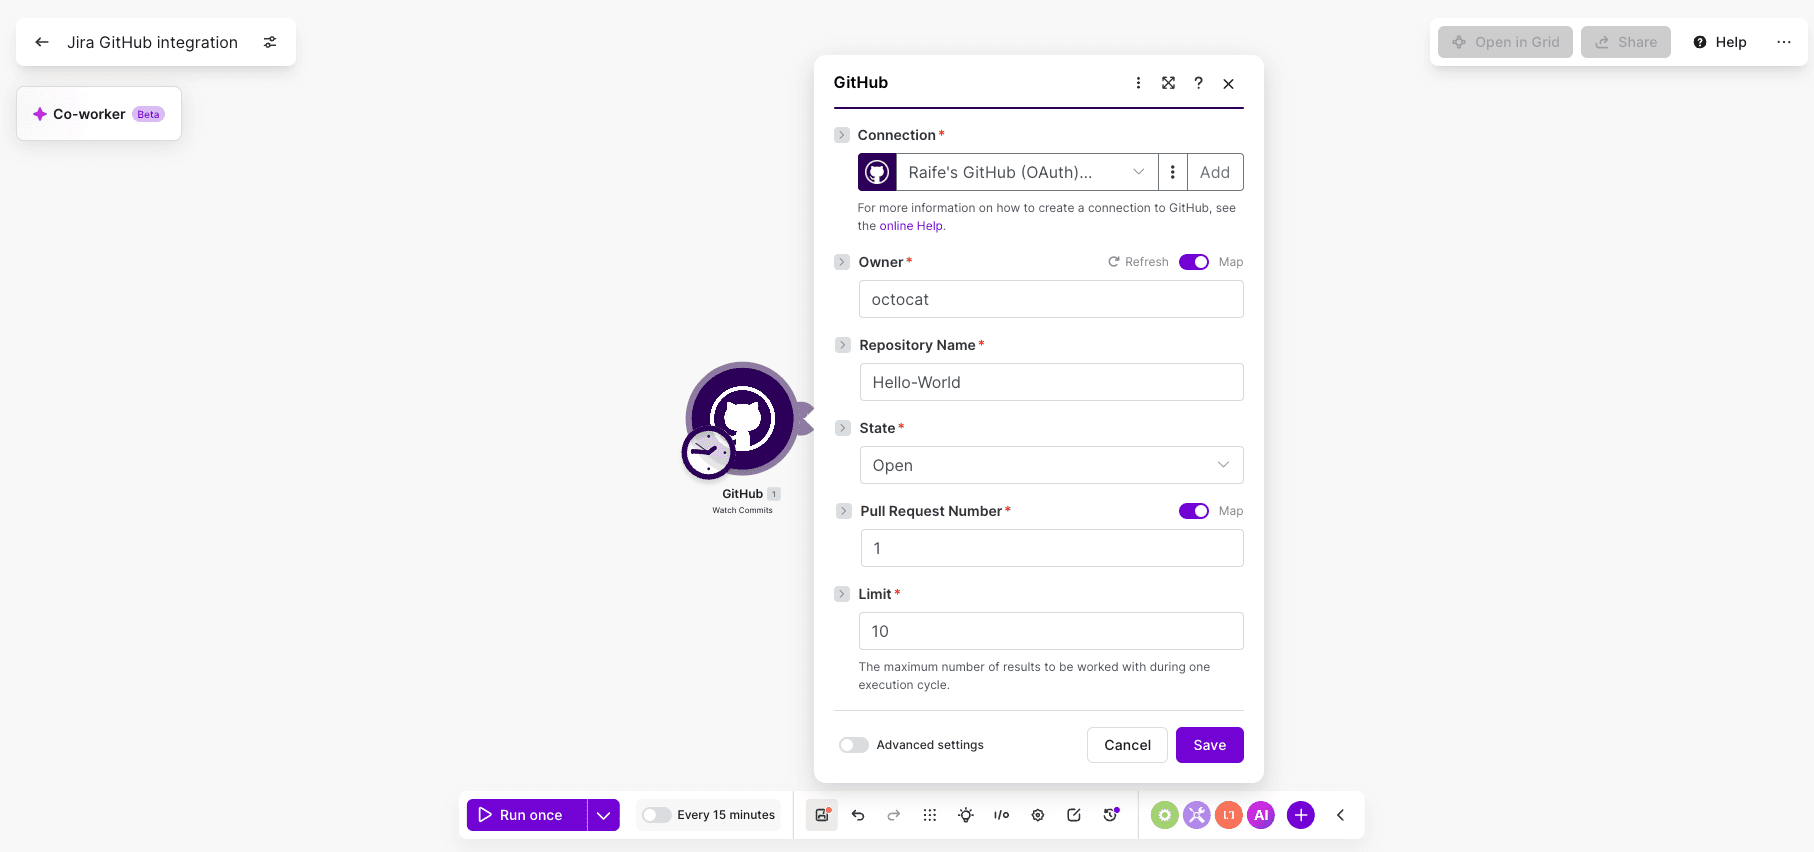Expand the Repository Name field info

click(843, 345)
